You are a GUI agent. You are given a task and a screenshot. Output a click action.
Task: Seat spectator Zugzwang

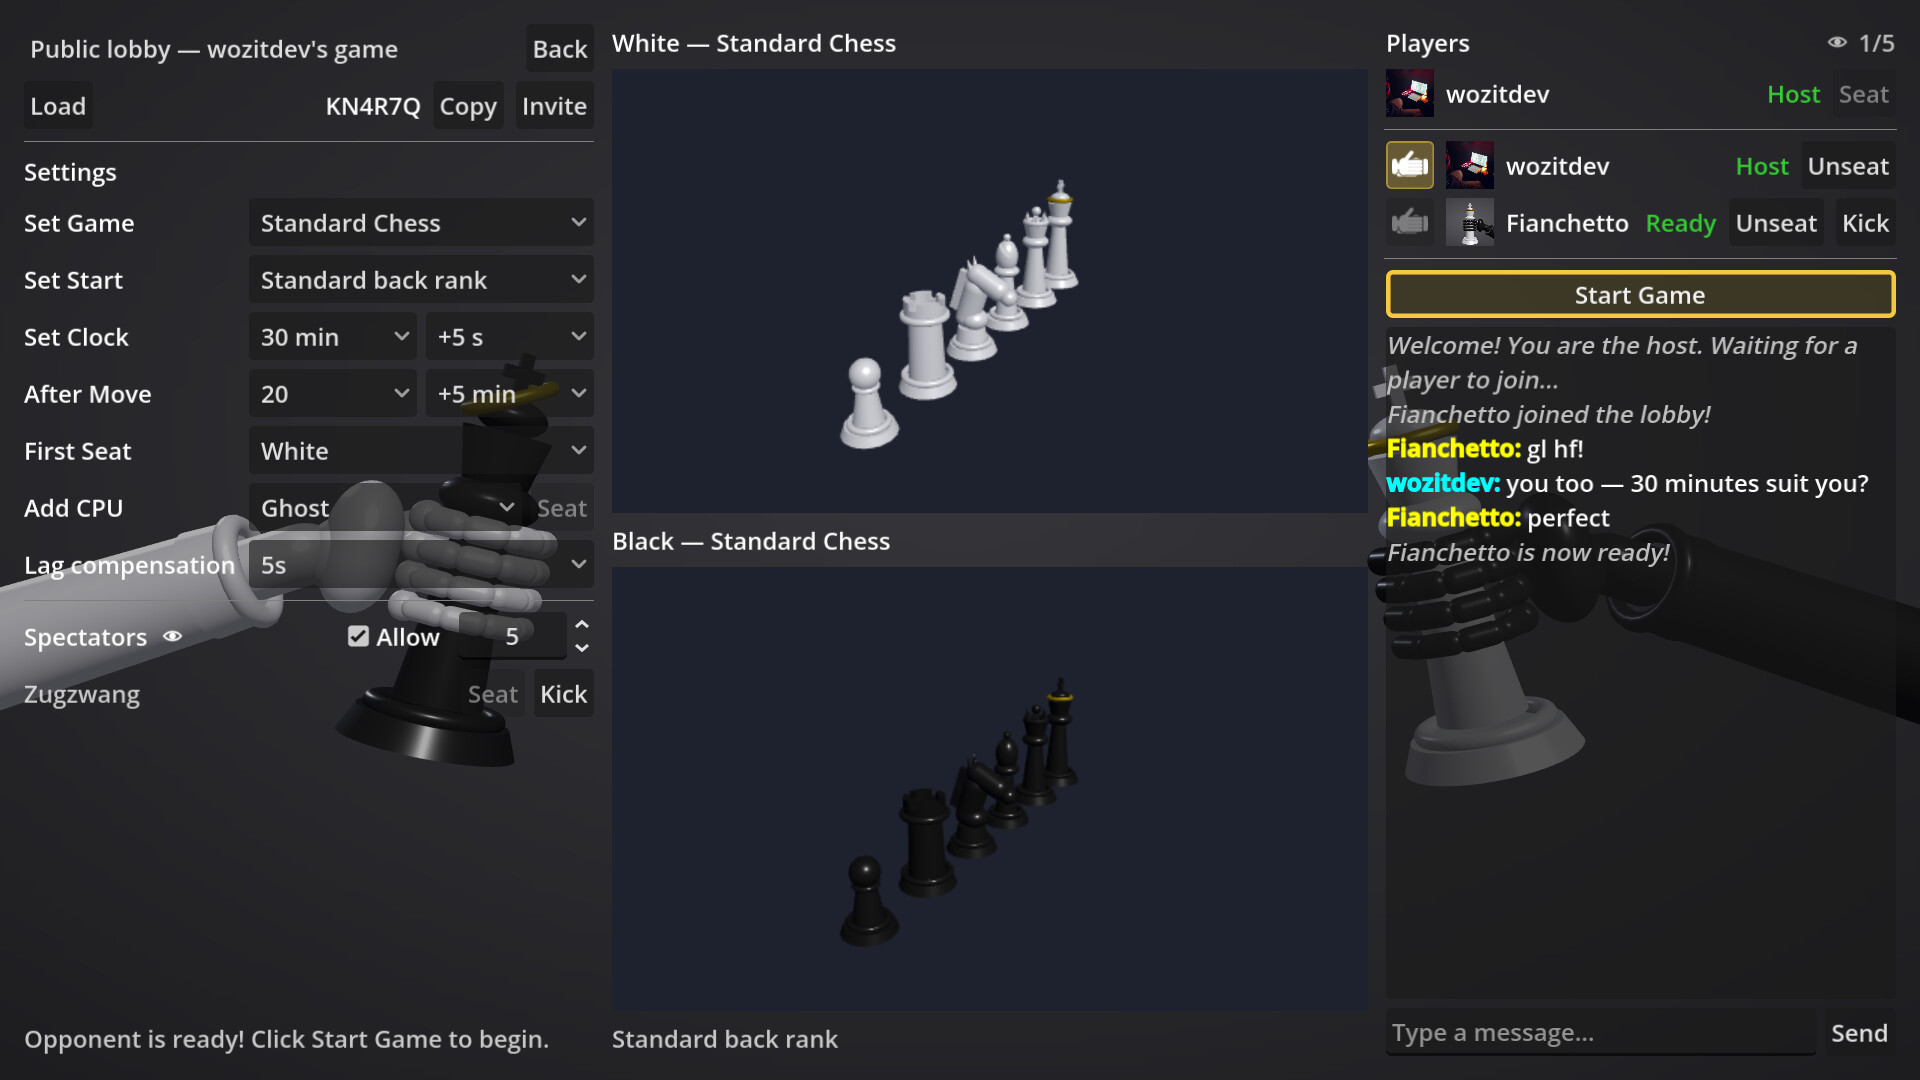click(493, 694)
